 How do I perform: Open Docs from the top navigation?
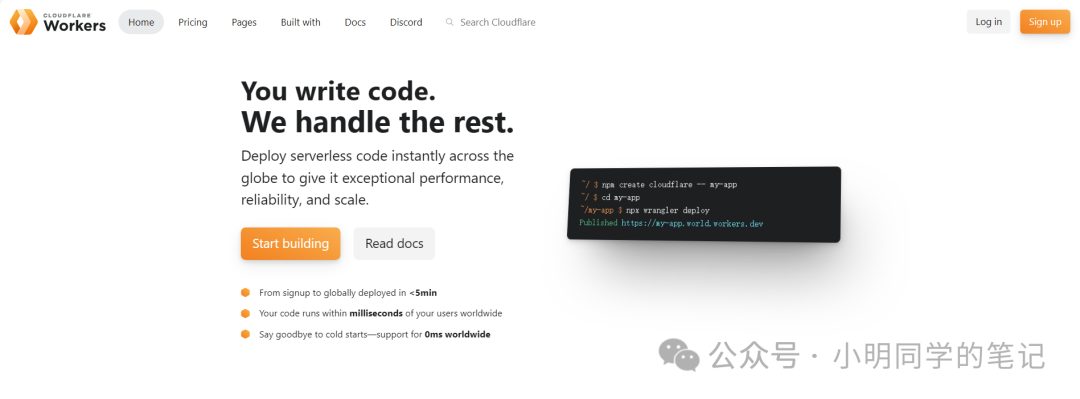(x=355, y=22)
